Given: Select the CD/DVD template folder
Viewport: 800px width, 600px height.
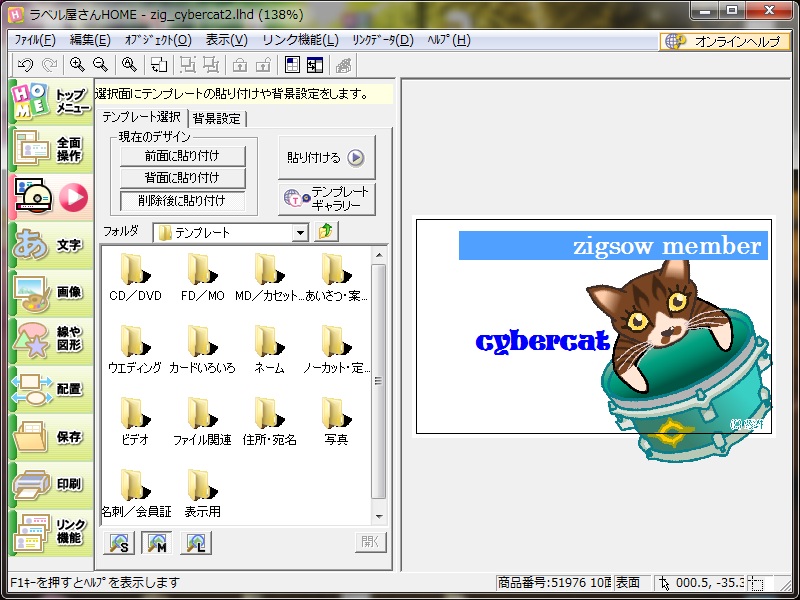Looking at the screenshot, I should 135,278.
